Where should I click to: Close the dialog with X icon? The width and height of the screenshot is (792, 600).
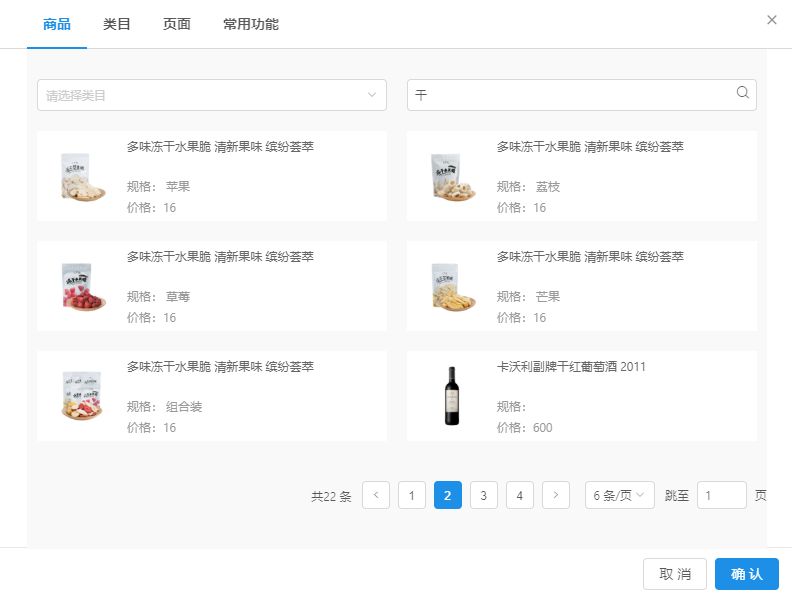771,20
